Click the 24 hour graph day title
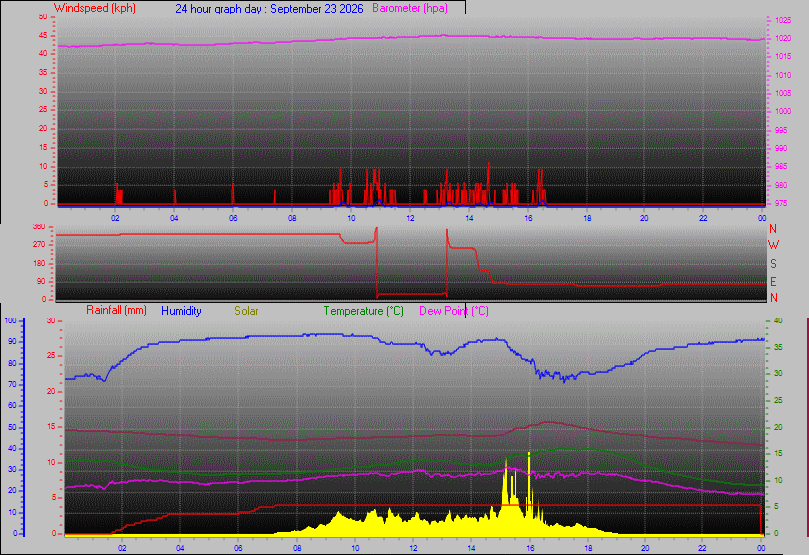Screen dimensions: 809x555 coord(269,9)
